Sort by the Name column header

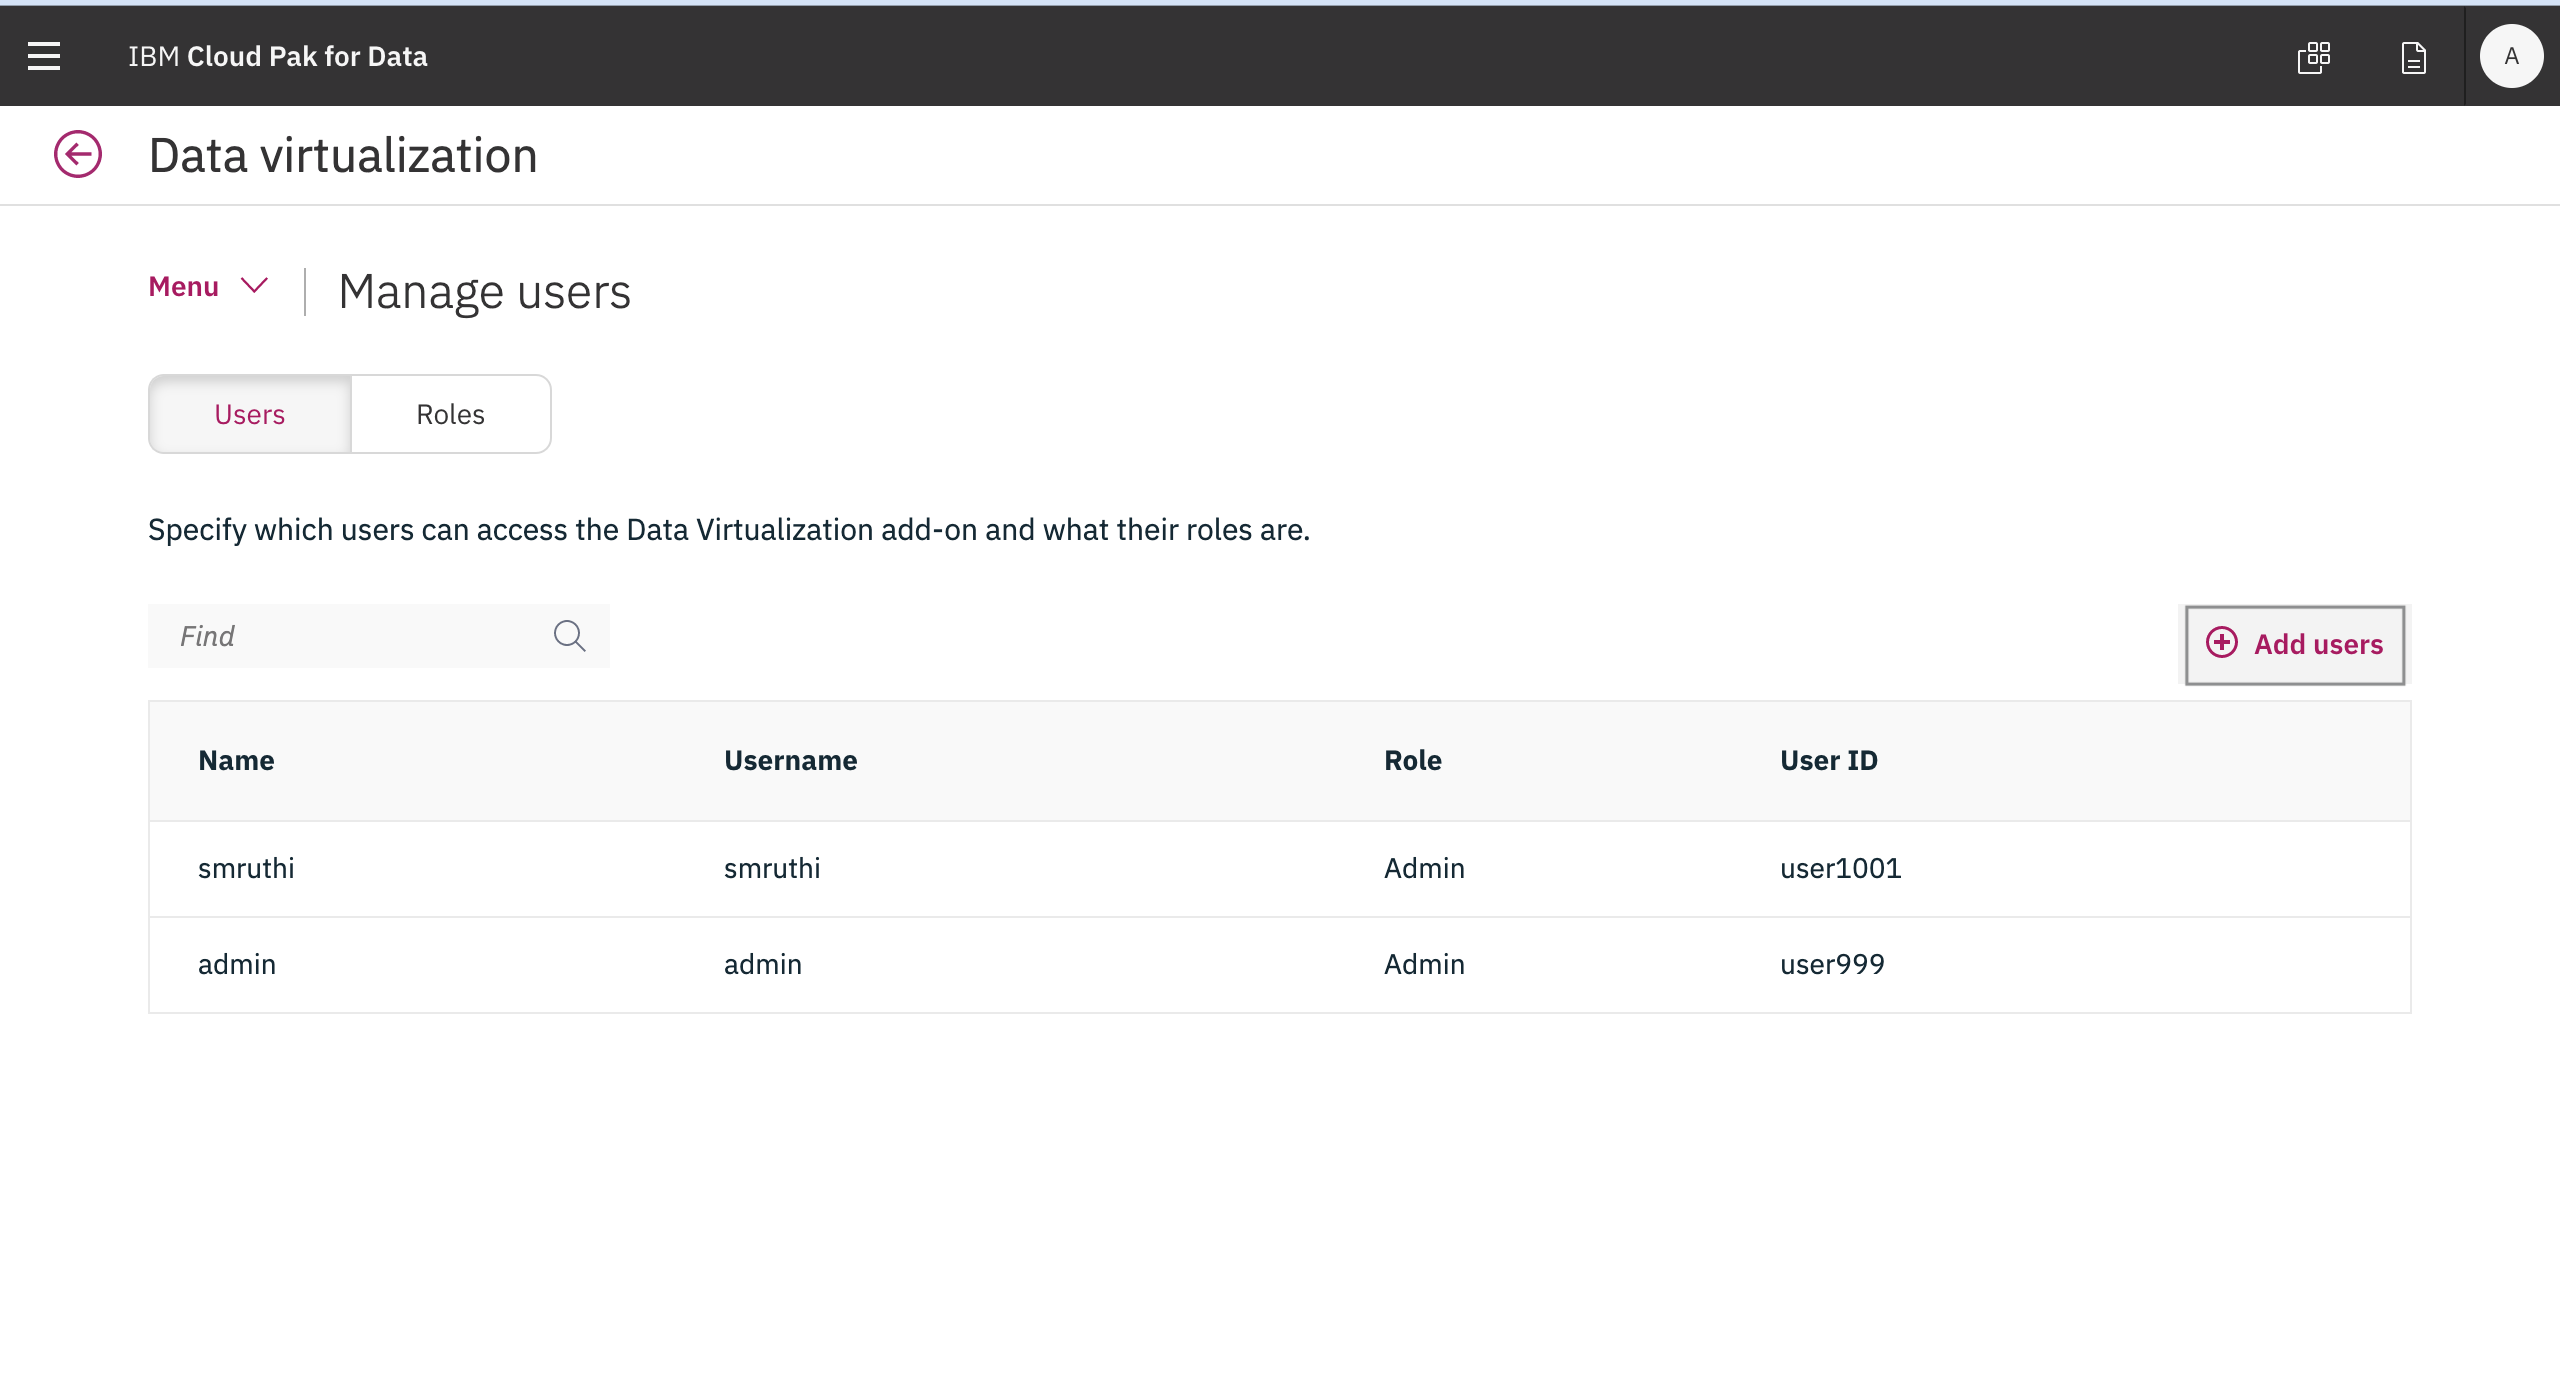point(236,760)
